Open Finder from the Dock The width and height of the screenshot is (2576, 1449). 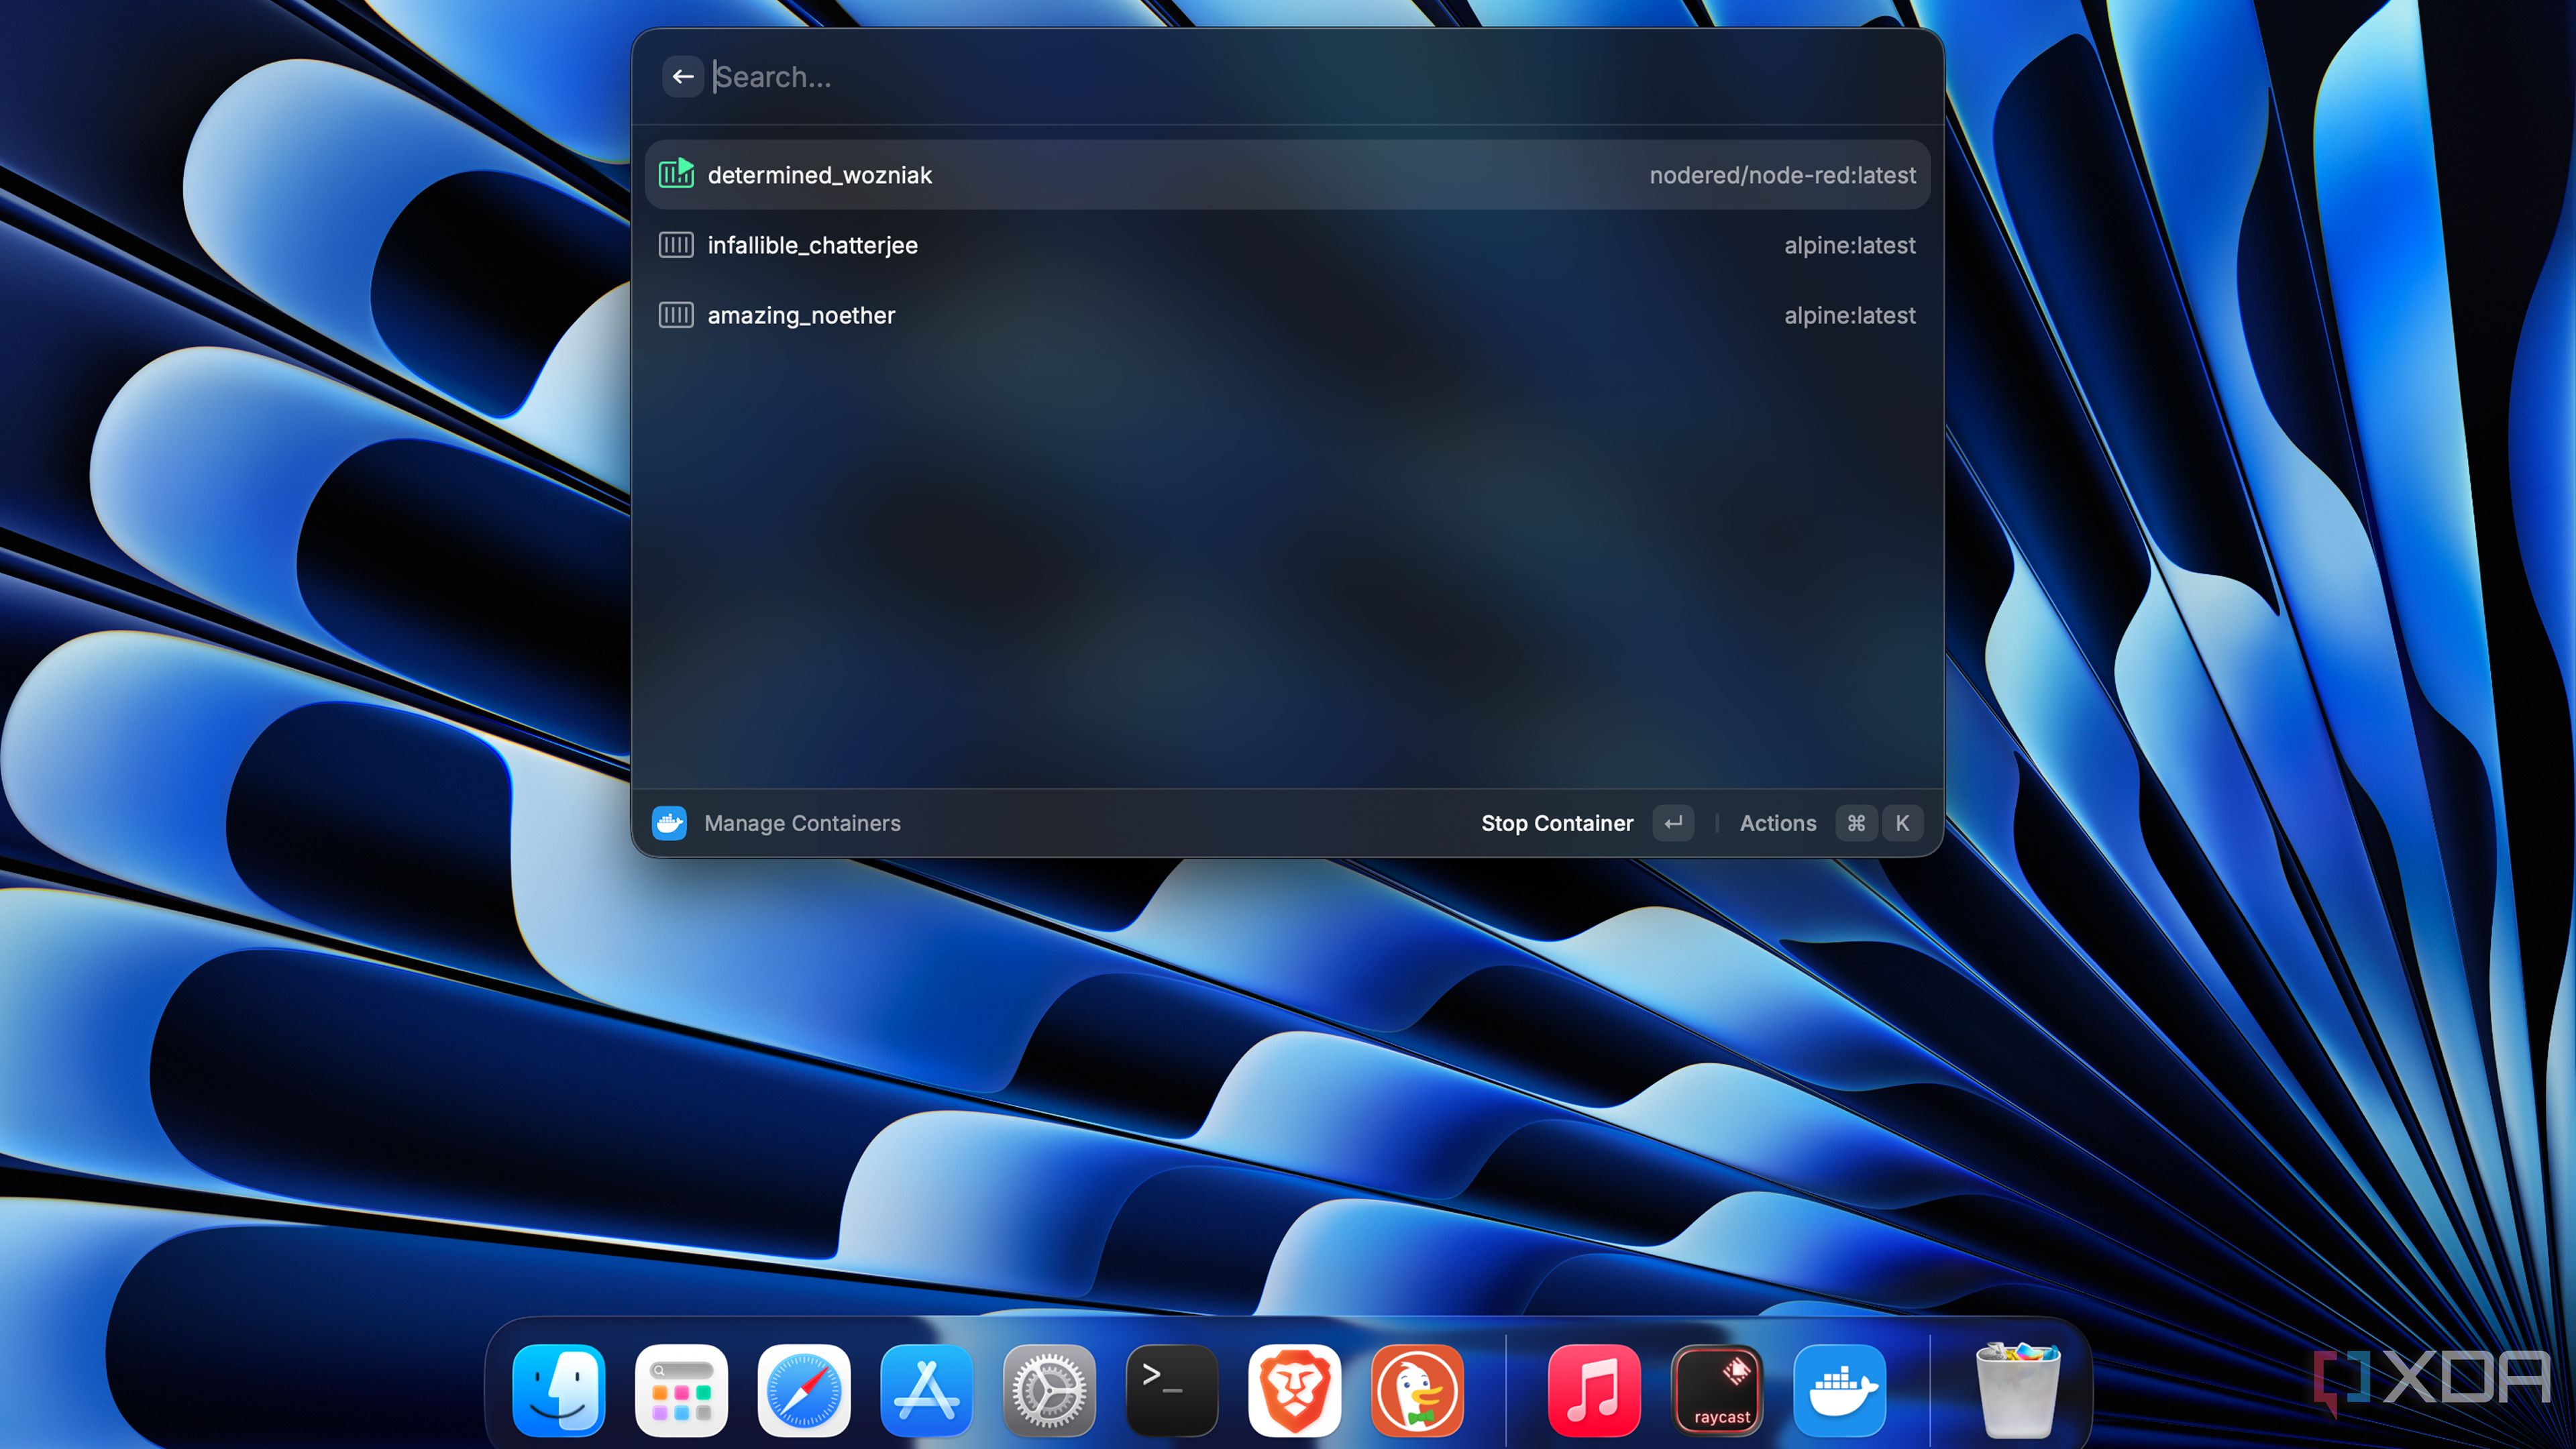pyautogui.click(x=559, y=1390)
